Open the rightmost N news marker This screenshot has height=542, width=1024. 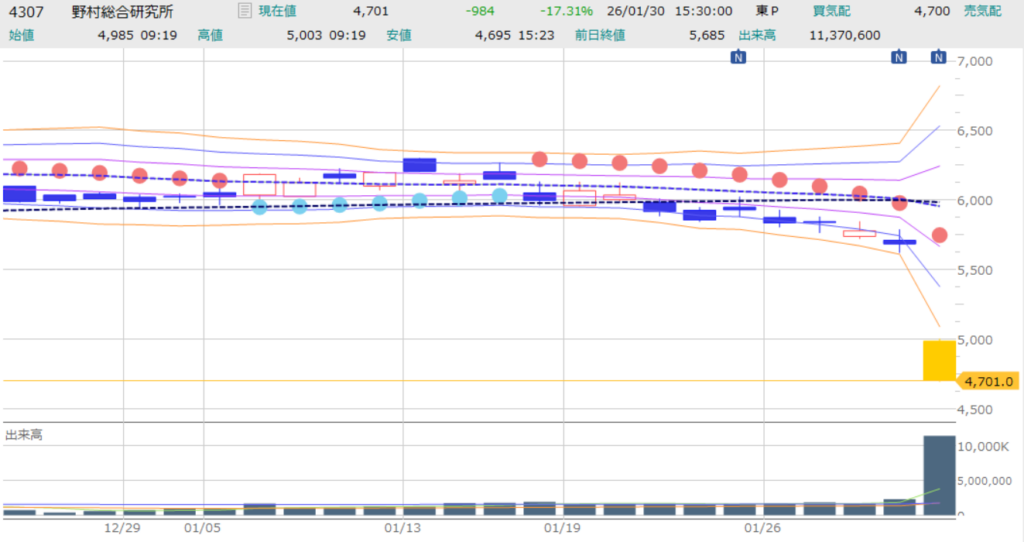(939, 58)
